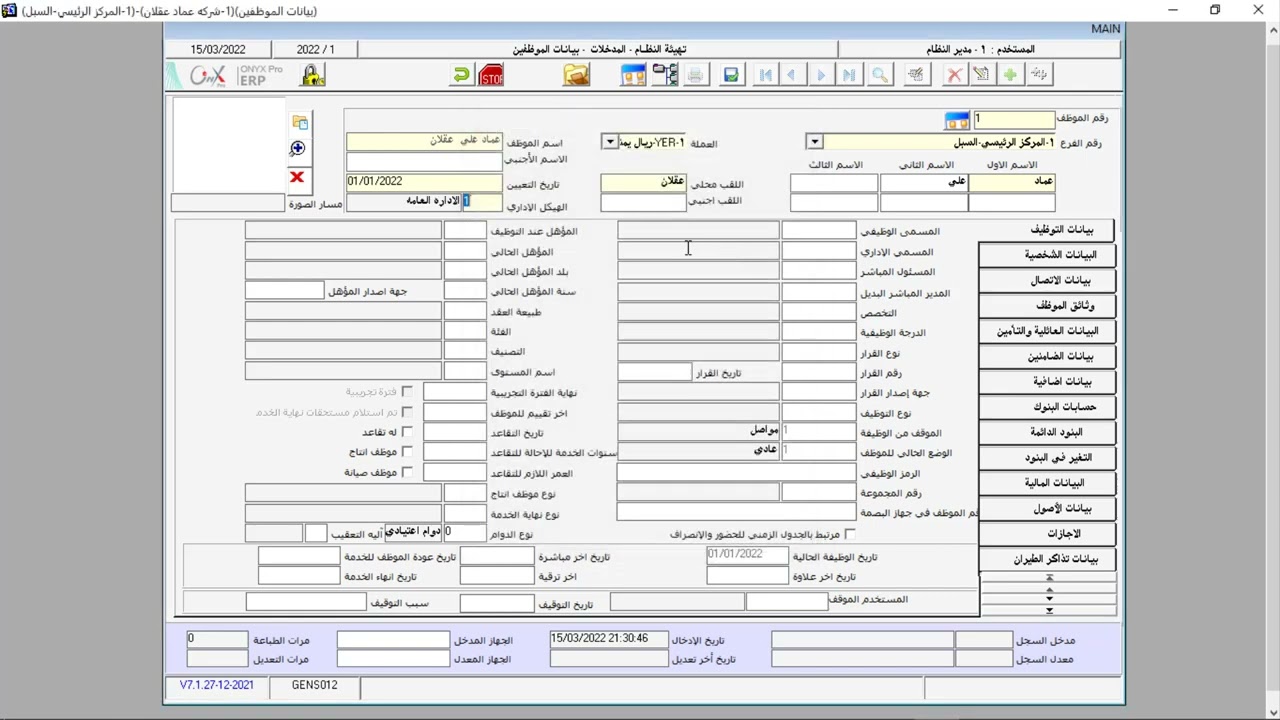Click the padlock lock-screen icon
This screenshot has height=720, width=1280.
pos(312,75)
